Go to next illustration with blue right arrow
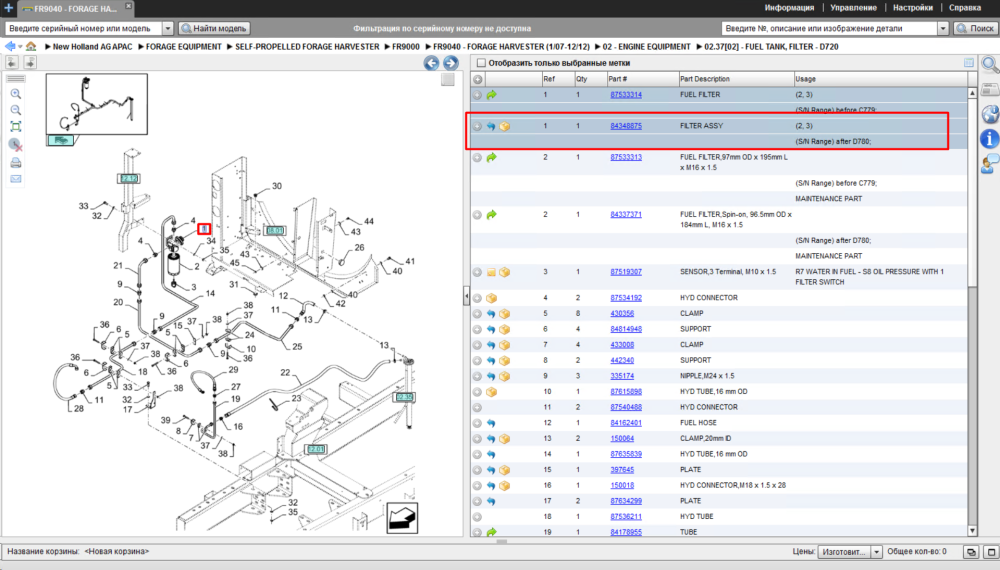This screenshot has width=1000, height=570. click(x=450, y=62)
